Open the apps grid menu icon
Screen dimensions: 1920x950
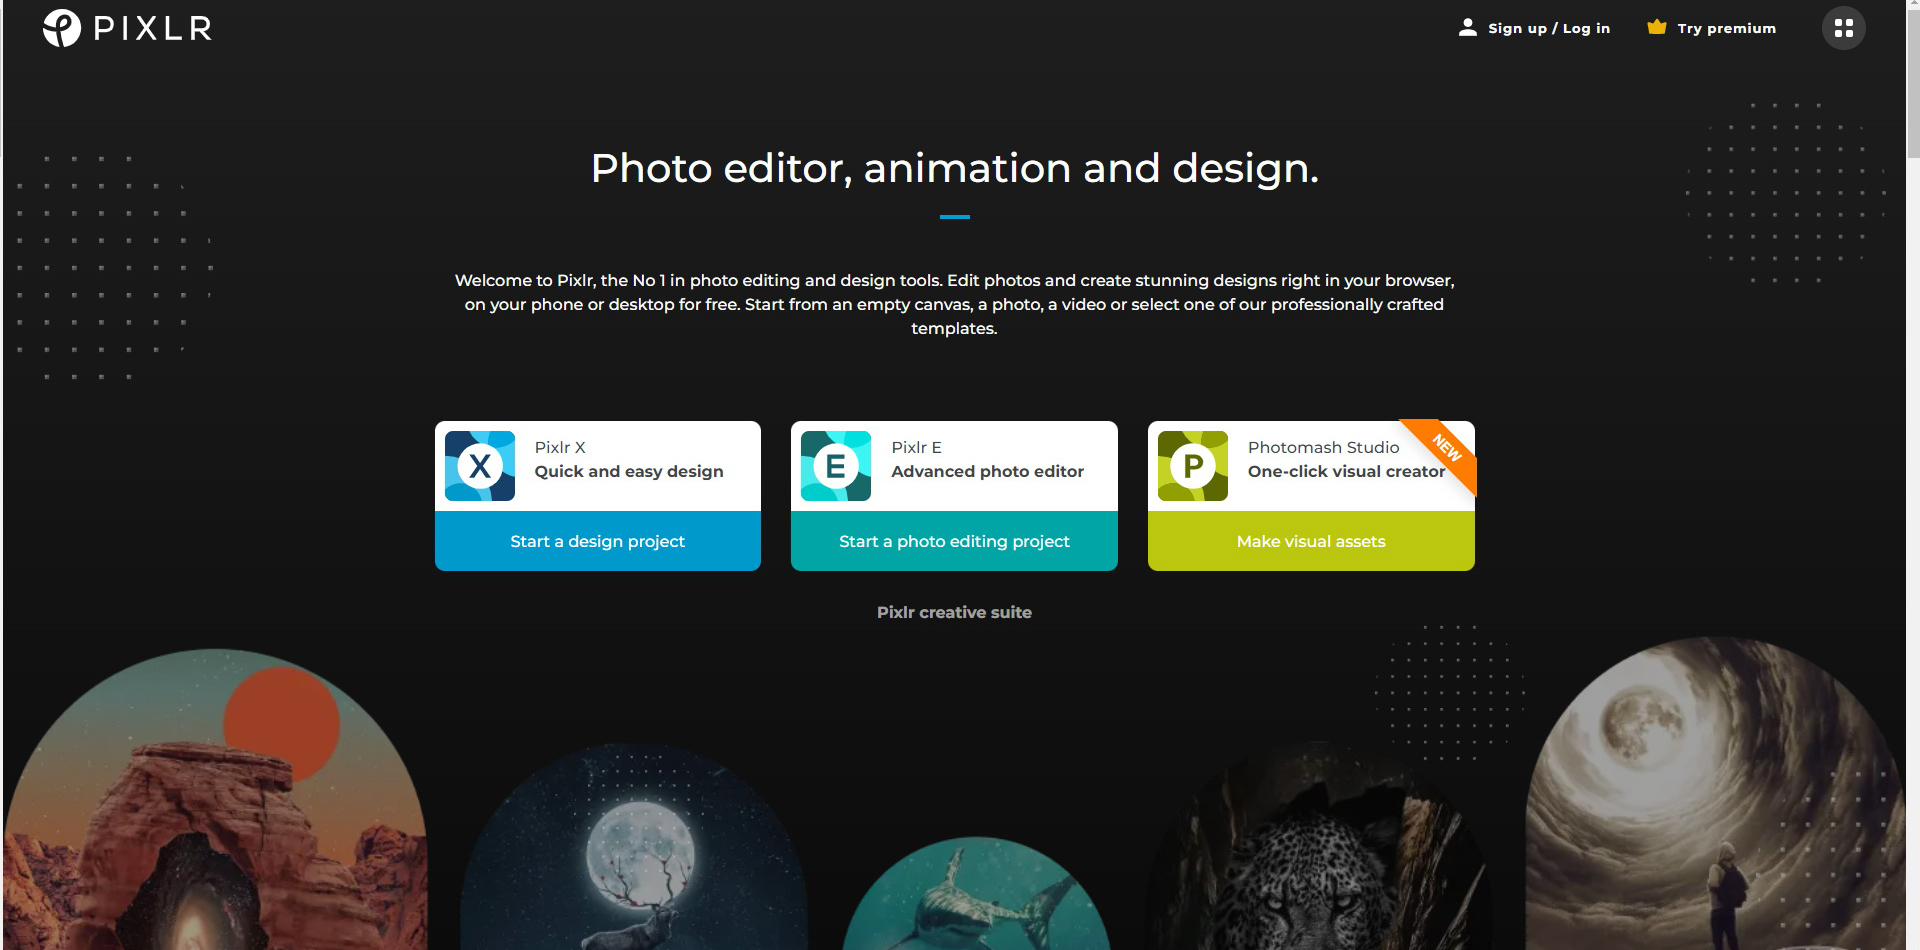coord(1843,28)
